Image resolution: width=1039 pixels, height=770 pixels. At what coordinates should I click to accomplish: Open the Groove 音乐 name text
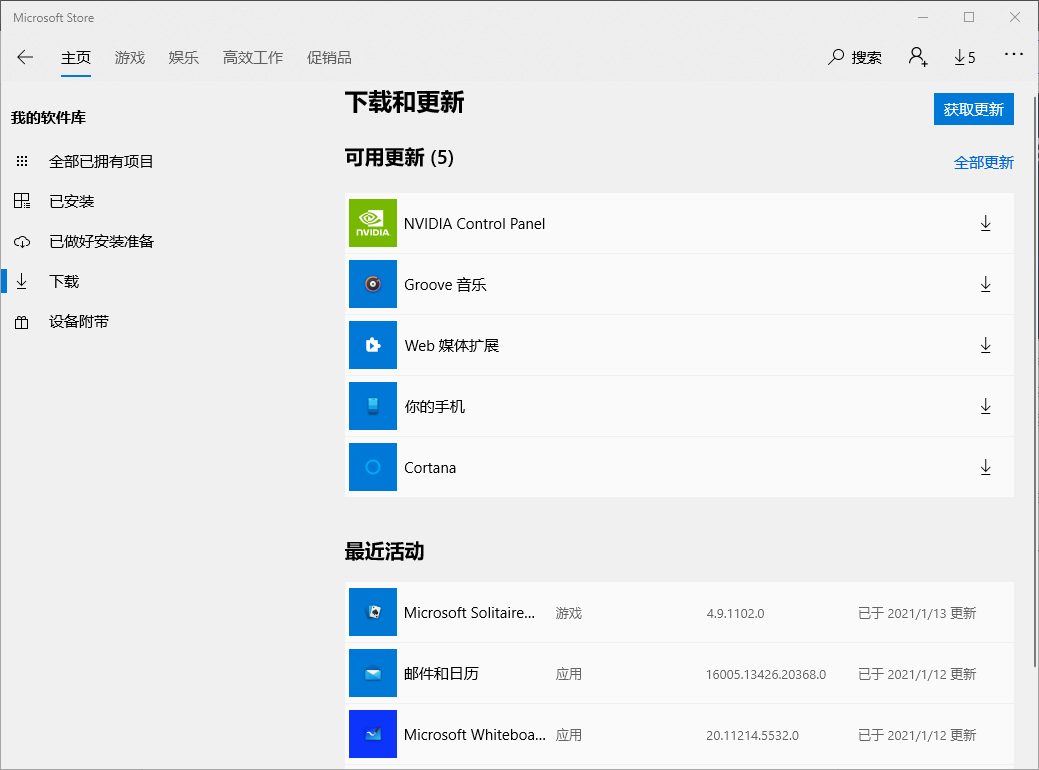click(x=445, y=285)
